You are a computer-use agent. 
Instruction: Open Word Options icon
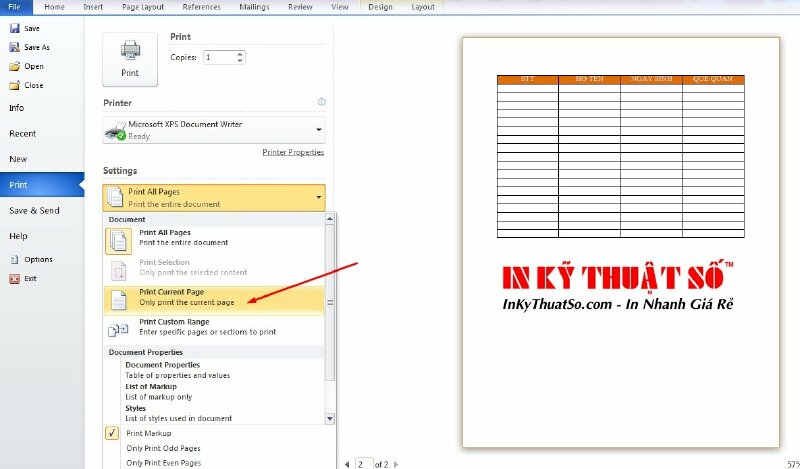coord(14,260)
